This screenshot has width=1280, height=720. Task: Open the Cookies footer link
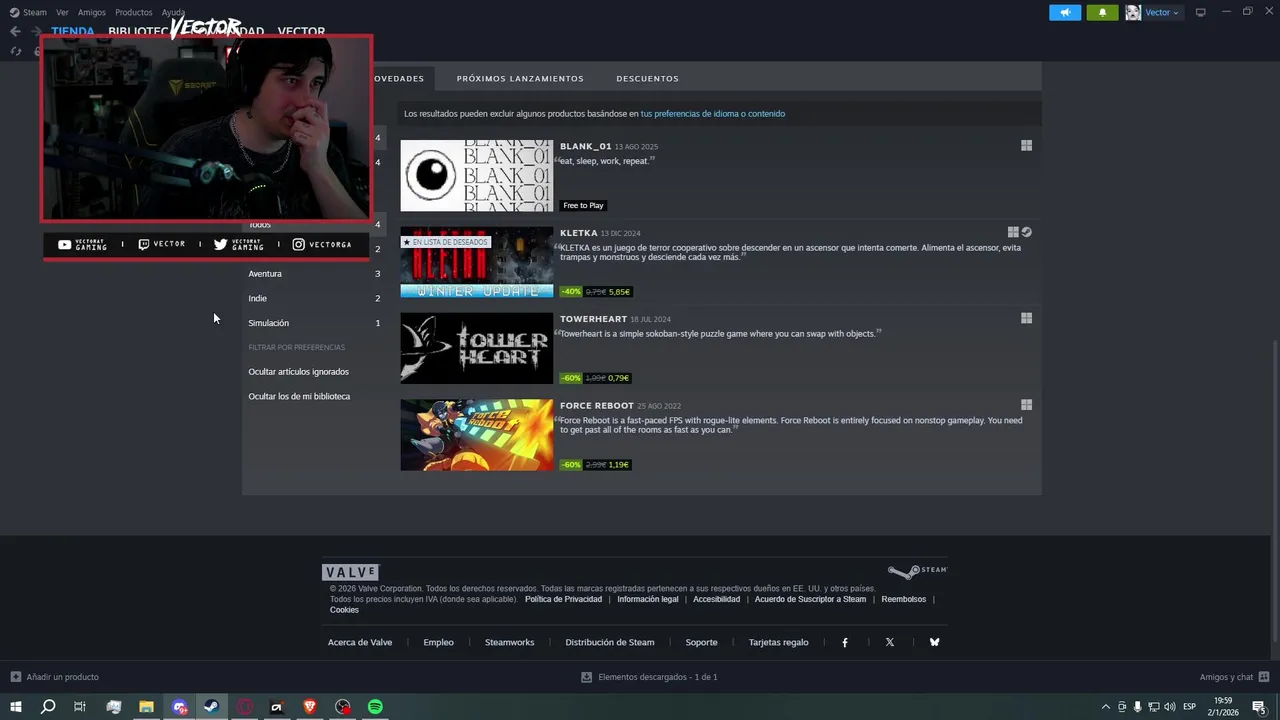[344, 610]
